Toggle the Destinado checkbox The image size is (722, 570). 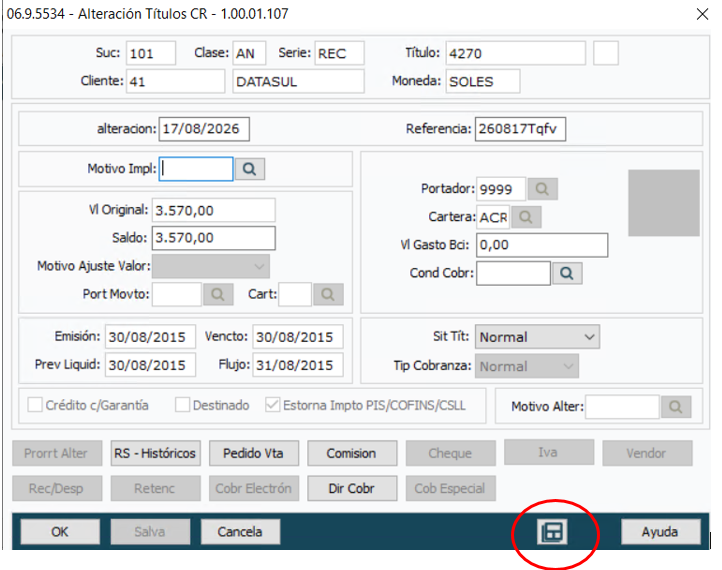point(182,405)
